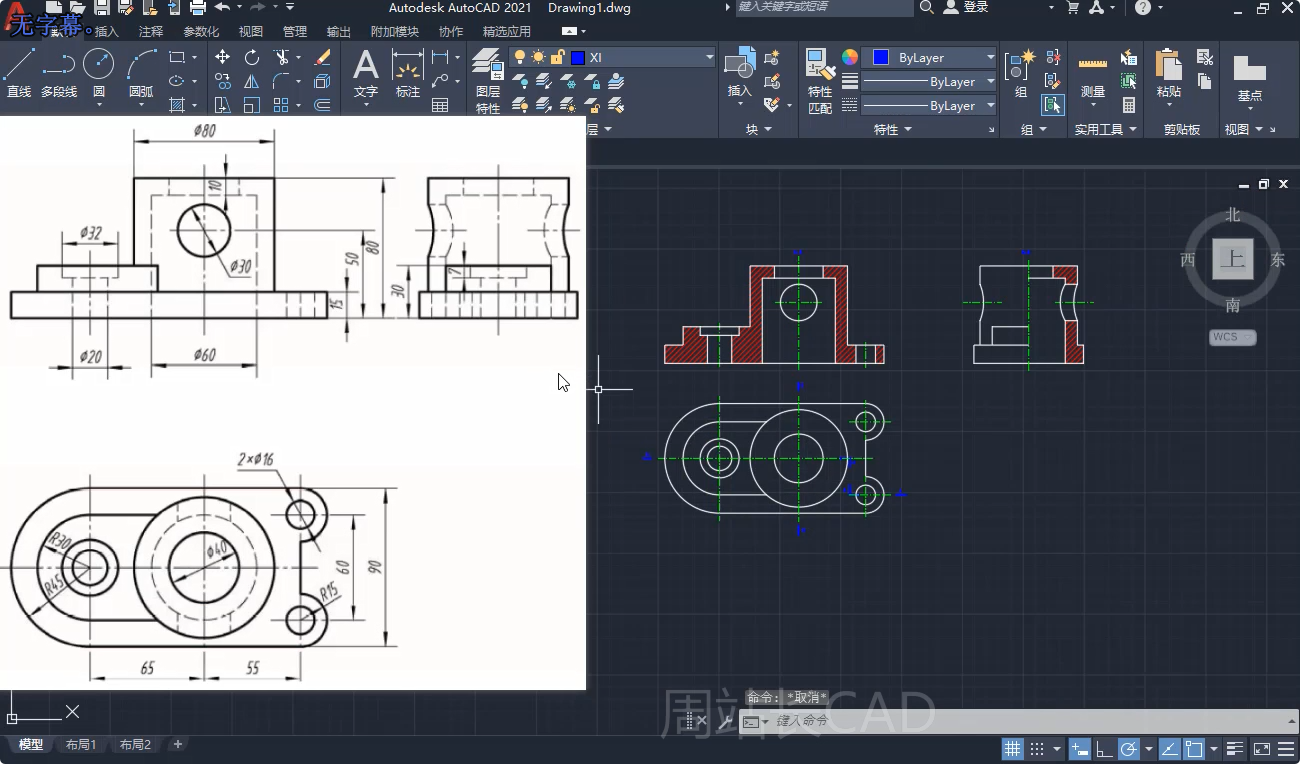Toggle polar tracking in the status bar
The height and width of the screenshot is (764, 1300).
[1128, 749]
